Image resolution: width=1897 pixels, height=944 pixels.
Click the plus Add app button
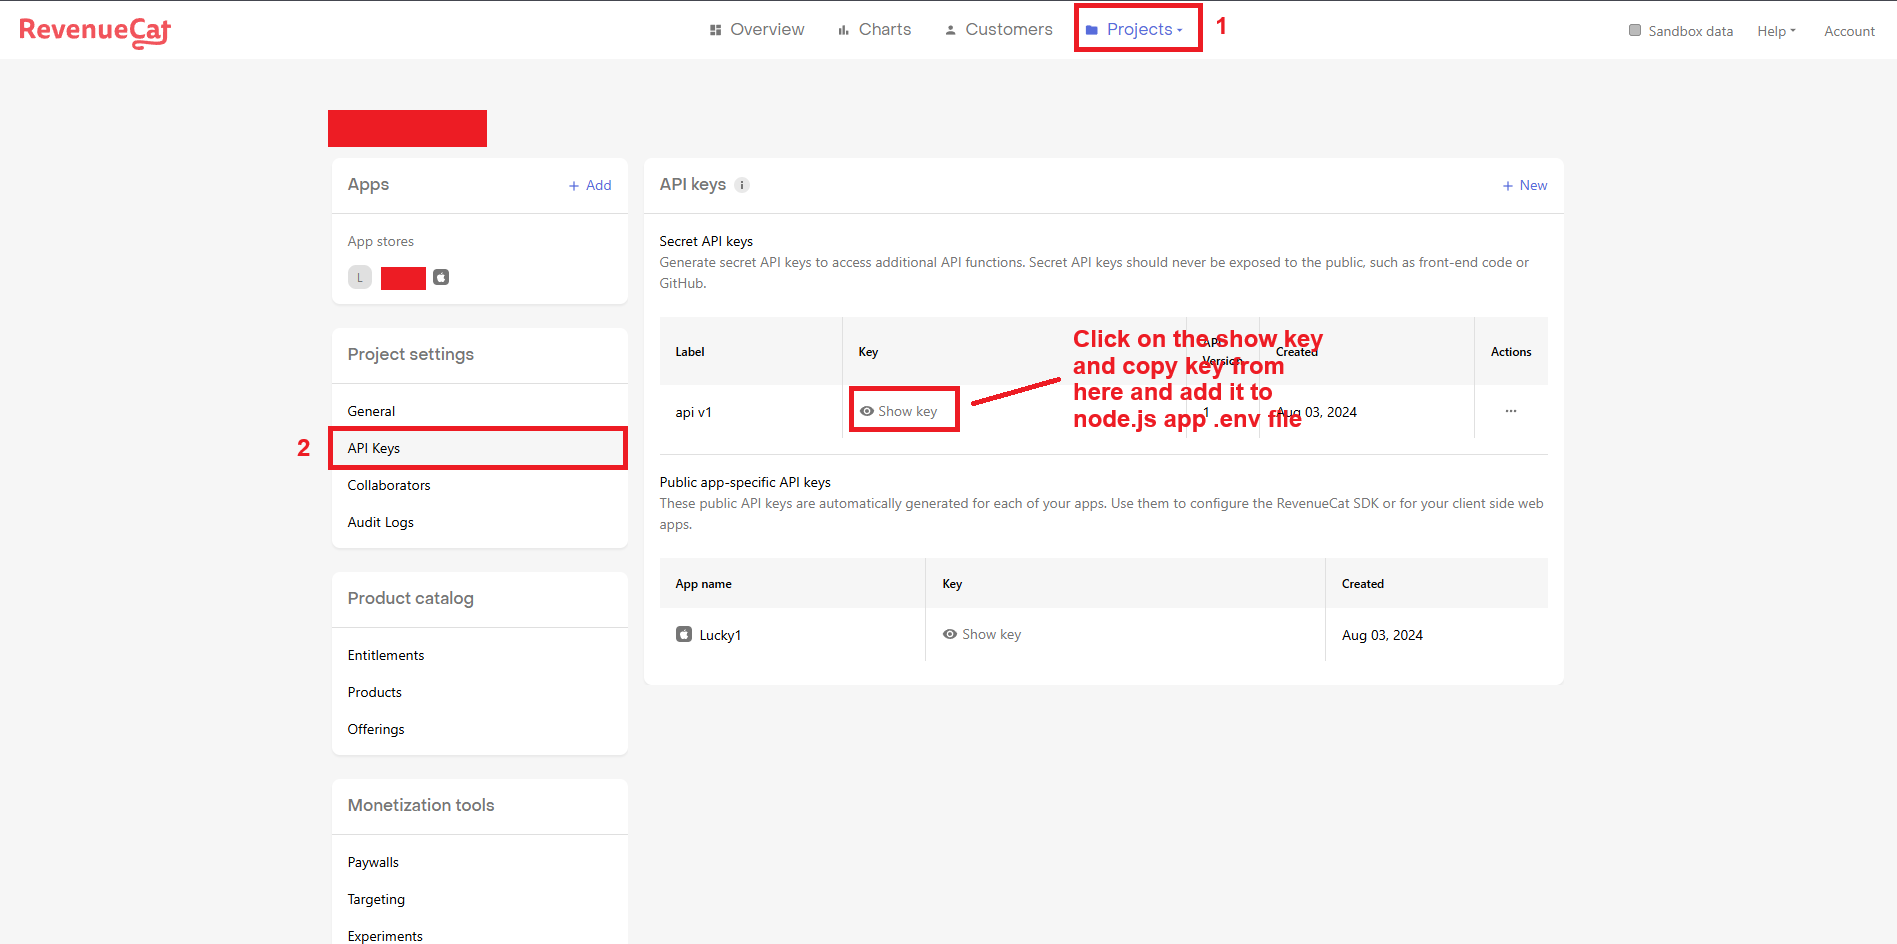(x=590, y=185)
